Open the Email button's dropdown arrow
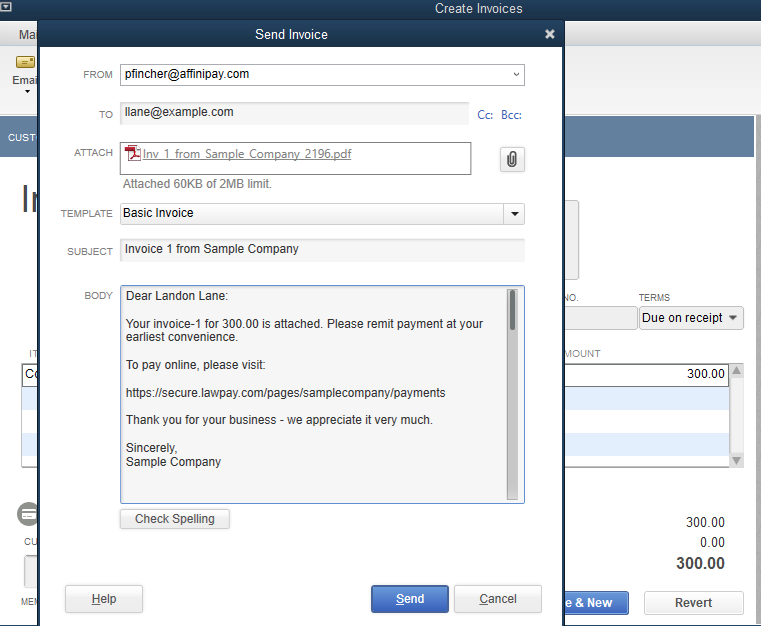The height and width of the screenshot is (626, 761). tap(27, 92)
